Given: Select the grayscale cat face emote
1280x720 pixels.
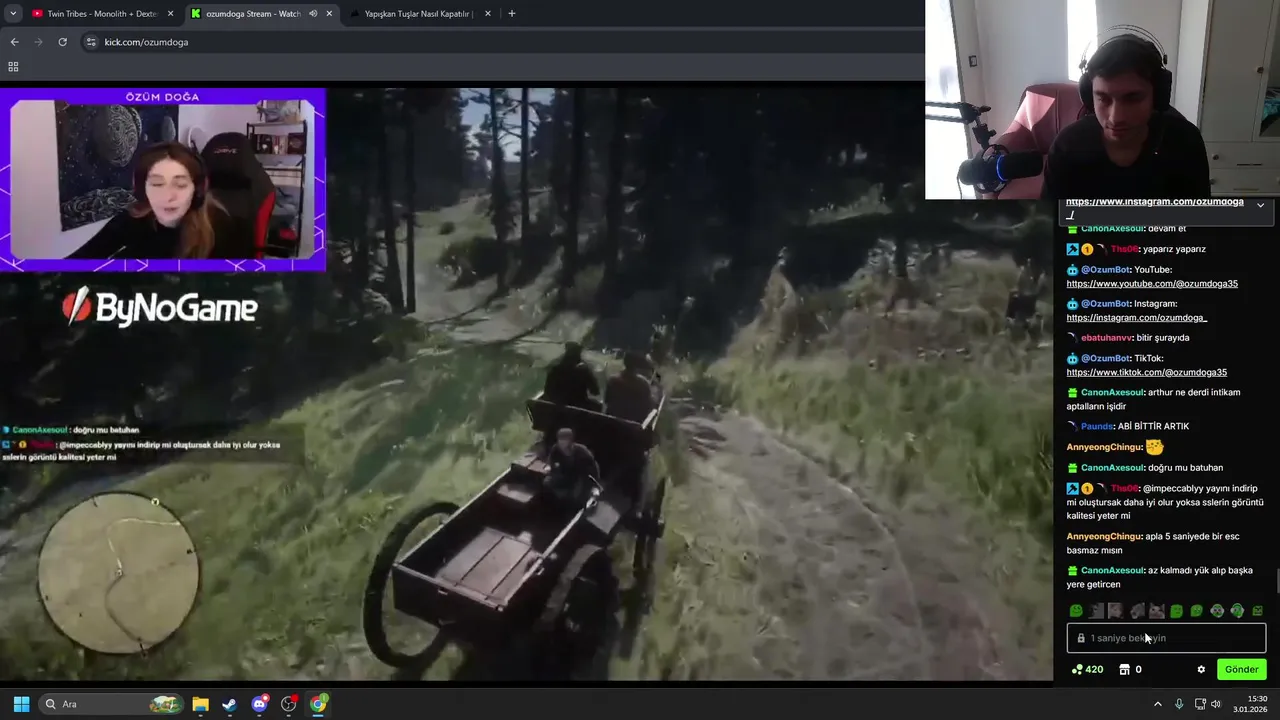Looking at the screenshot, I should [1156, 611].
